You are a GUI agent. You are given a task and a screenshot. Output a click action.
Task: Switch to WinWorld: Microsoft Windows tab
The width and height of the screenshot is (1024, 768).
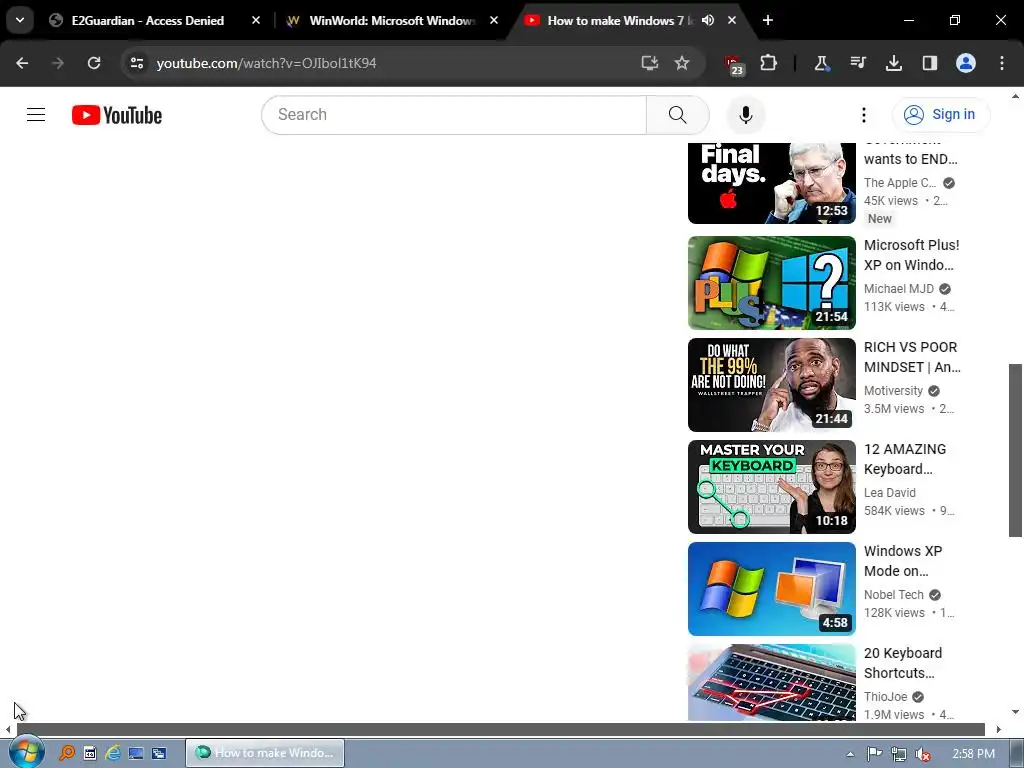(x=392, y=20)
